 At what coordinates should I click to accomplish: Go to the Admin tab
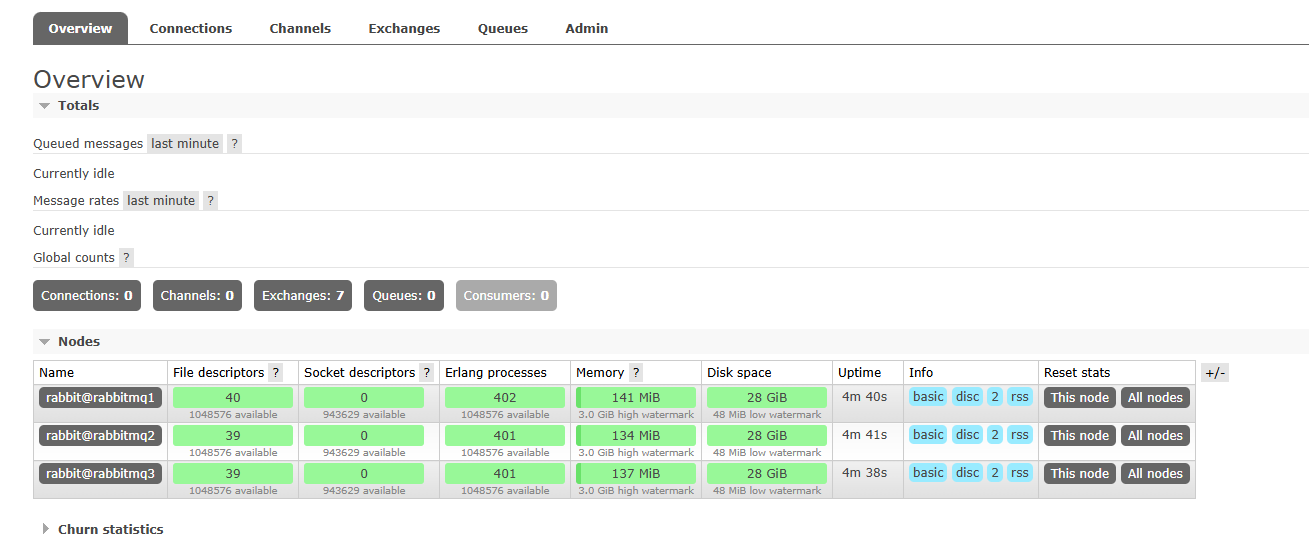click(586, 29)
